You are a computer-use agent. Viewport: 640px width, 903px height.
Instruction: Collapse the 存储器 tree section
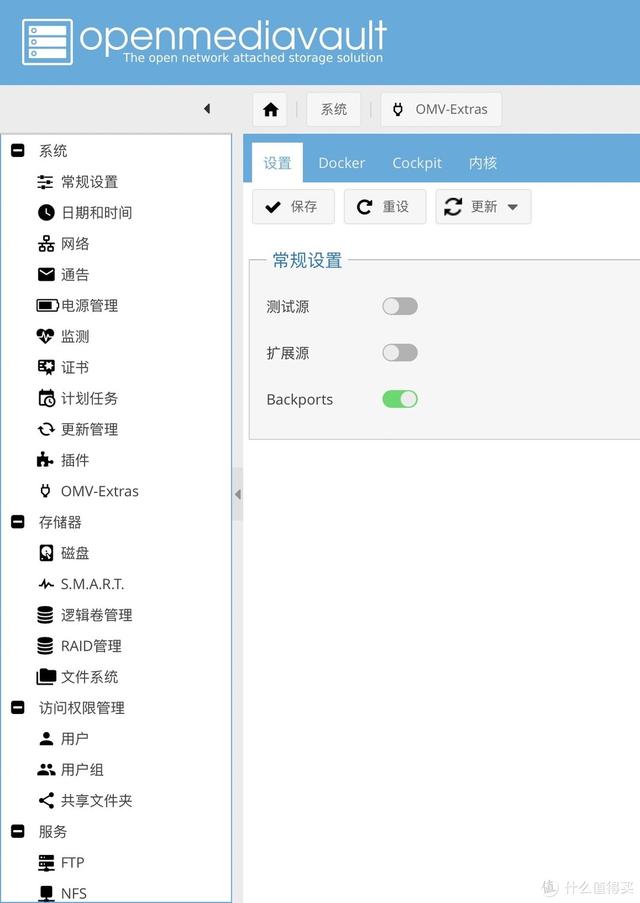click(x=18, y=522)
